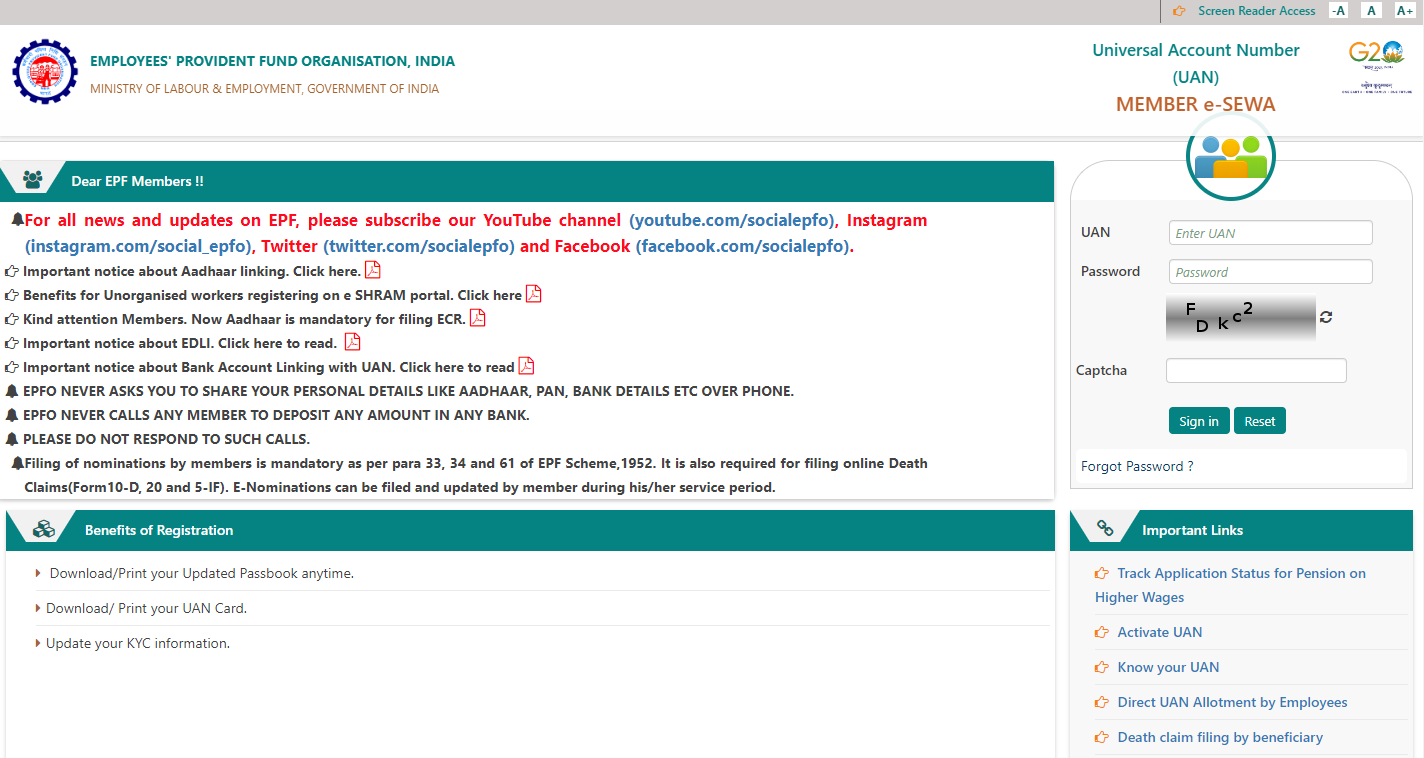The image size is (1424, 758).
Task: Open the e SHRAM portal PDF icon
Action: coord(533,294)
